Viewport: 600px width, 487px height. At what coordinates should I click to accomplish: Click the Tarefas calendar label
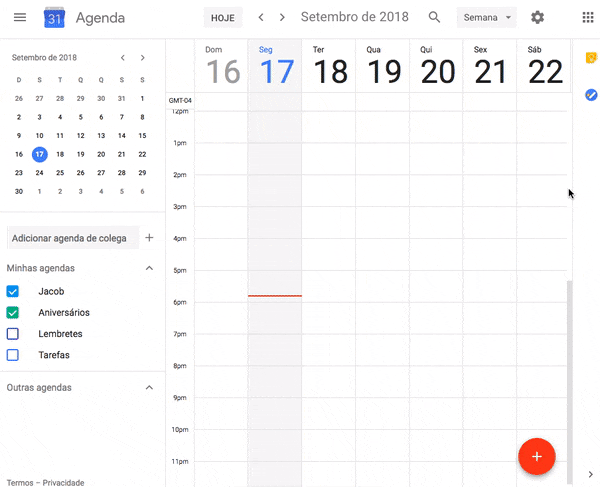click(x=54, y=355)
